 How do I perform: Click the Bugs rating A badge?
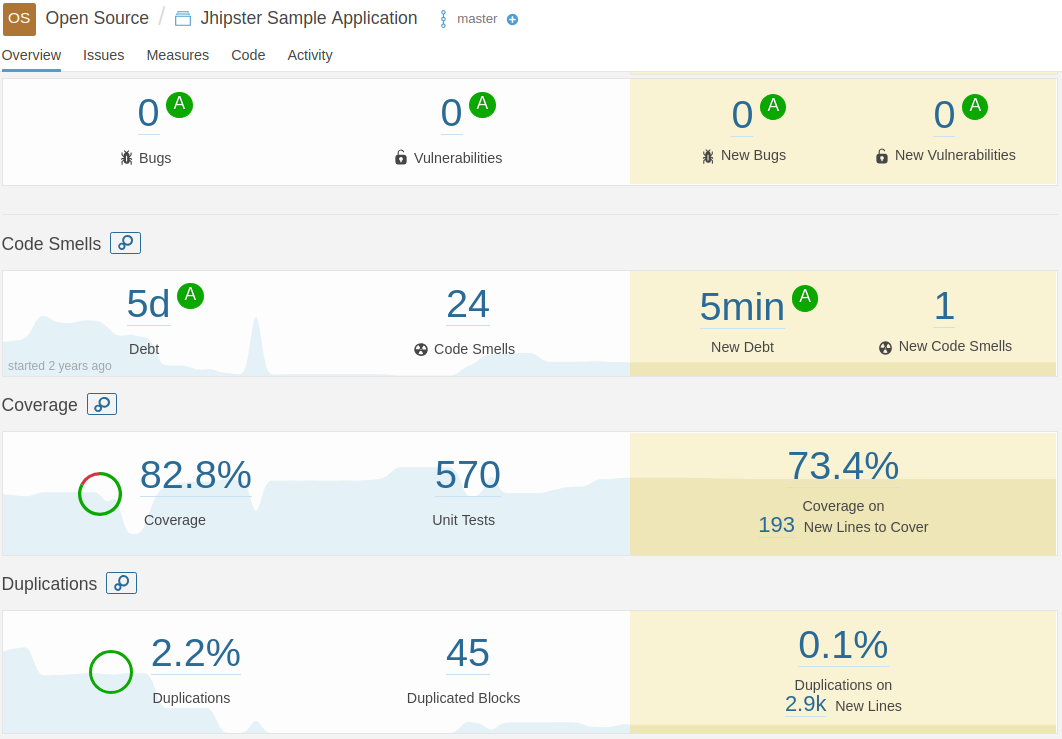tap(179, 104)
